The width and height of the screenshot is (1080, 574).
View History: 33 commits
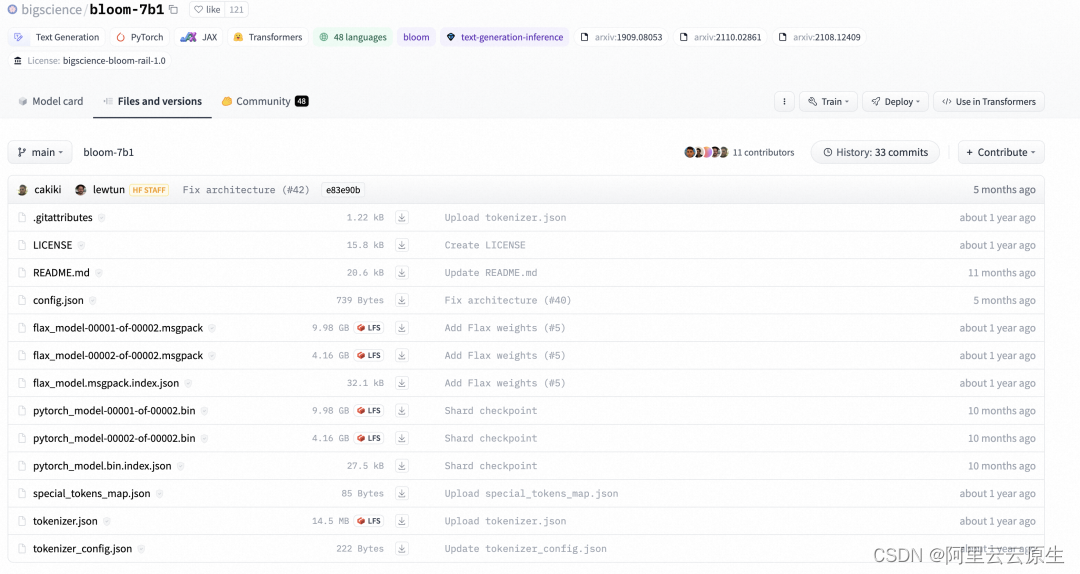(x=875, y=152)
